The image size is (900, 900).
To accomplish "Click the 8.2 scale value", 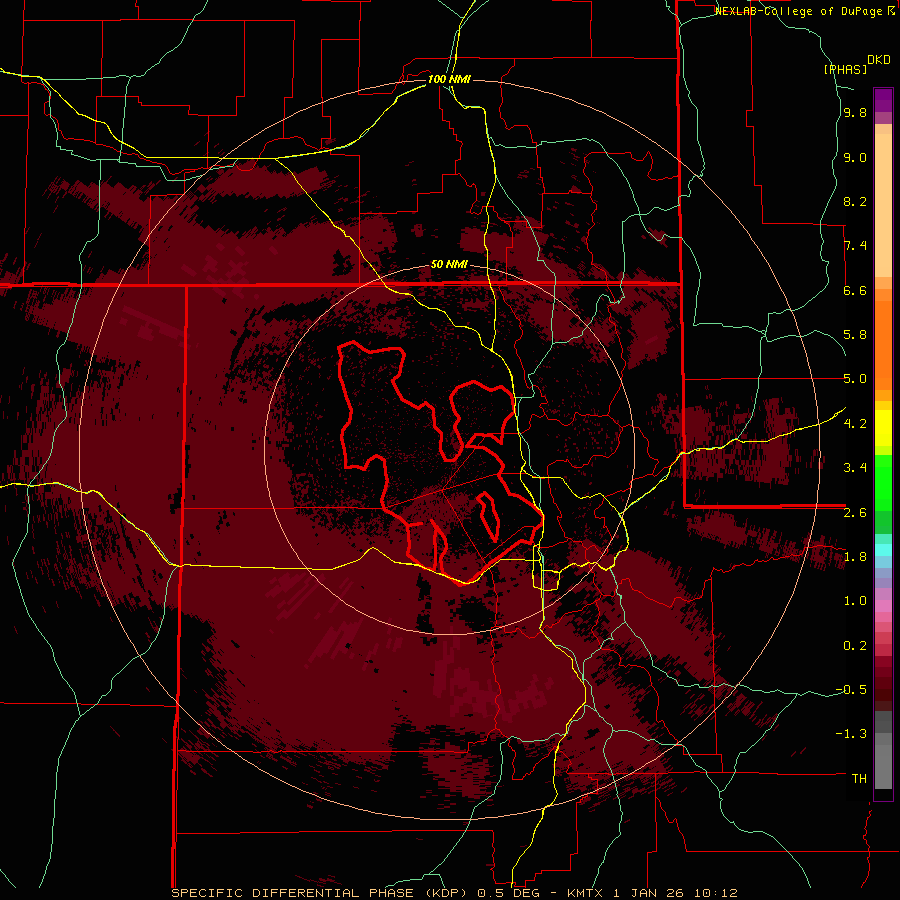I will [x=855, y=202].
